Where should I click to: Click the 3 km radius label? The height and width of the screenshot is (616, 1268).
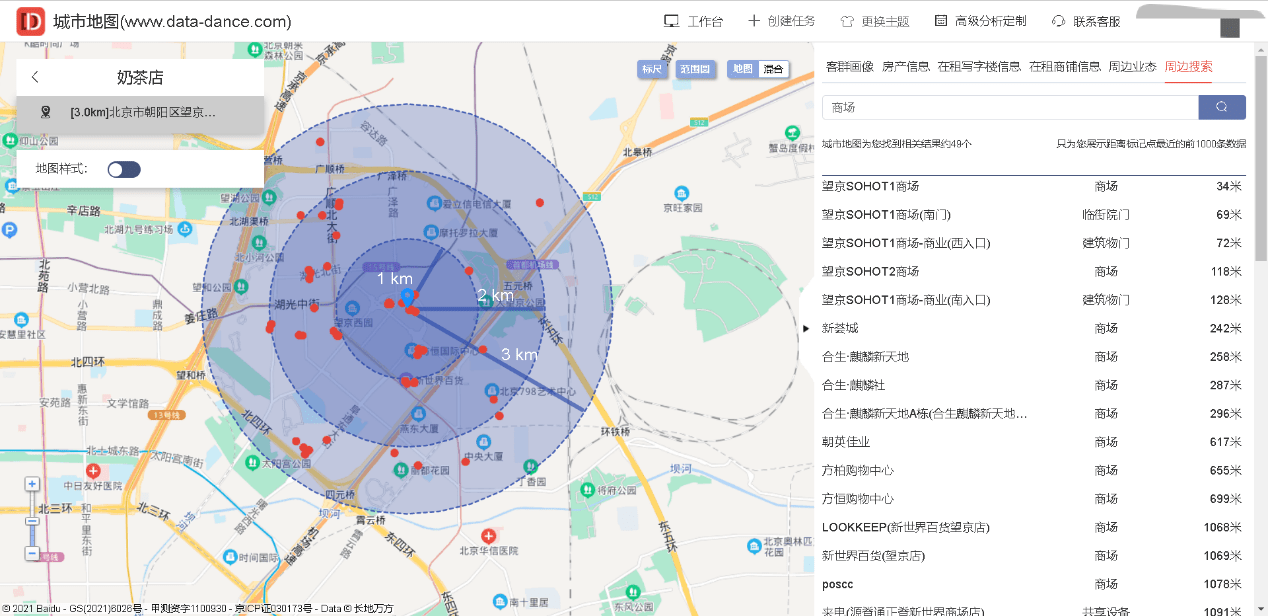(x=519, y=355)
